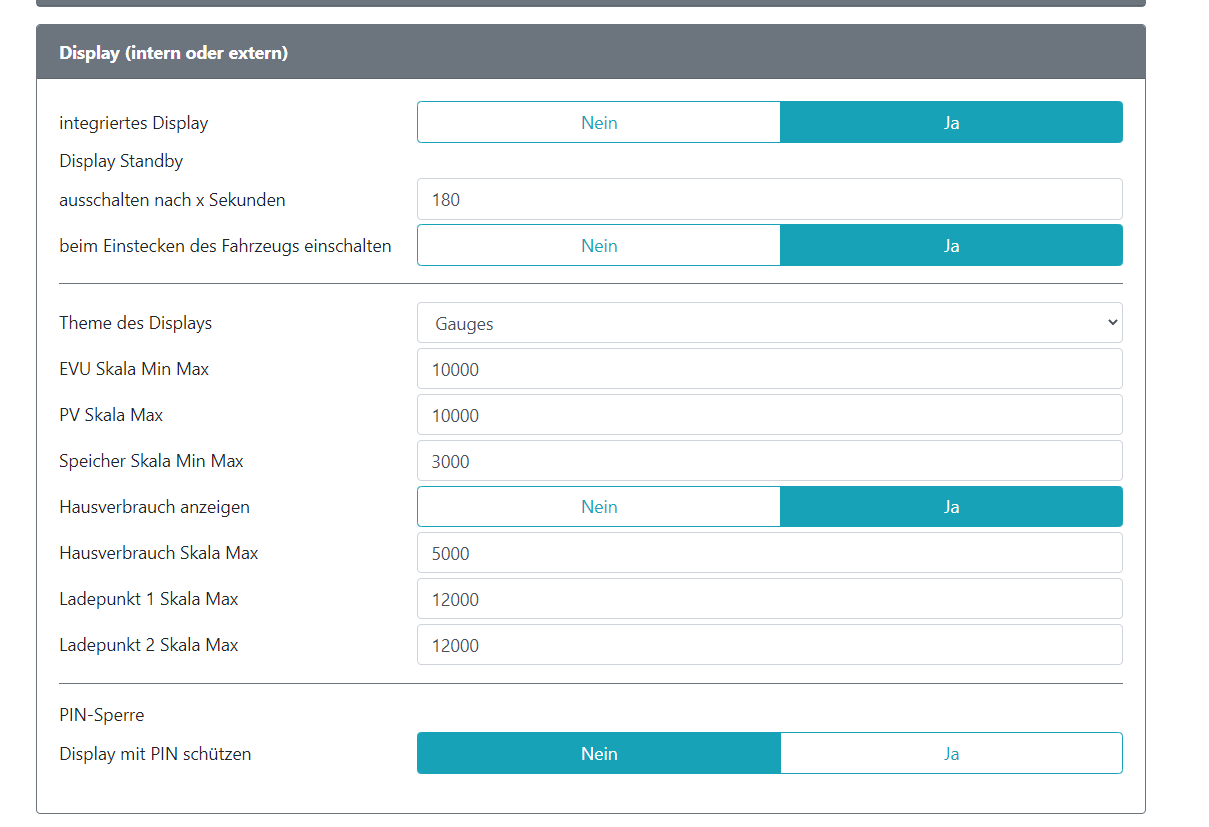This screenshot has width=1209, height=827.
Task: Set integriertes Display to Nein
Action: [x=598, y=123]
